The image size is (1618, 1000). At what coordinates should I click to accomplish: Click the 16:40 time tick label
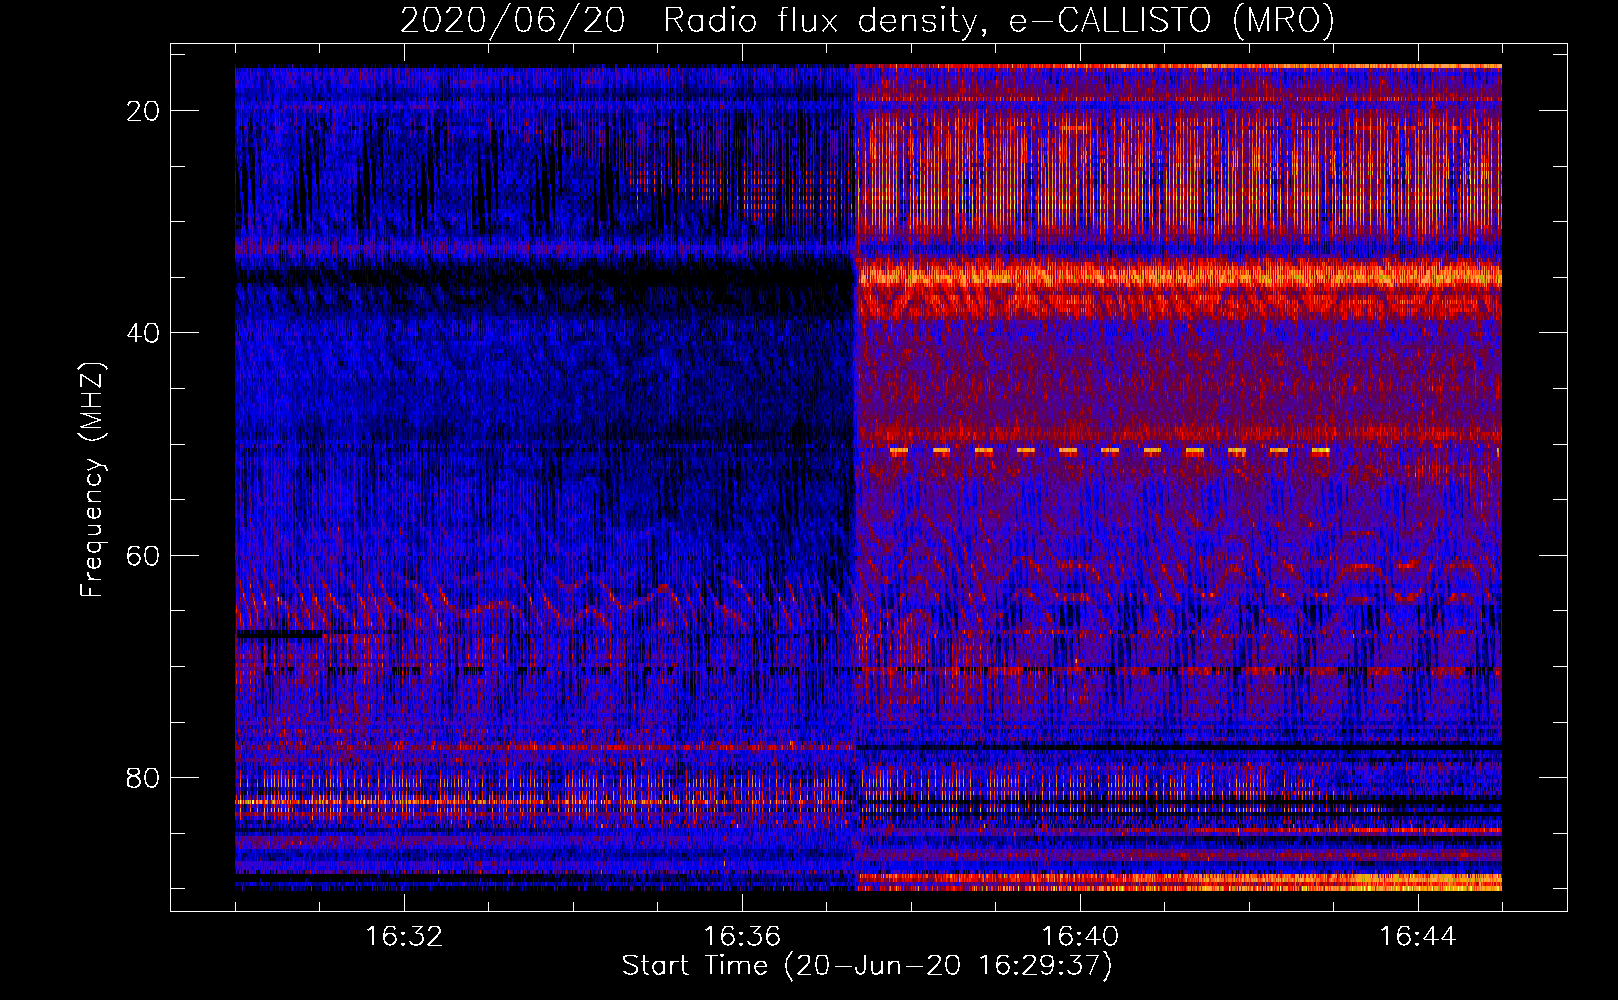pos(1080,936)
